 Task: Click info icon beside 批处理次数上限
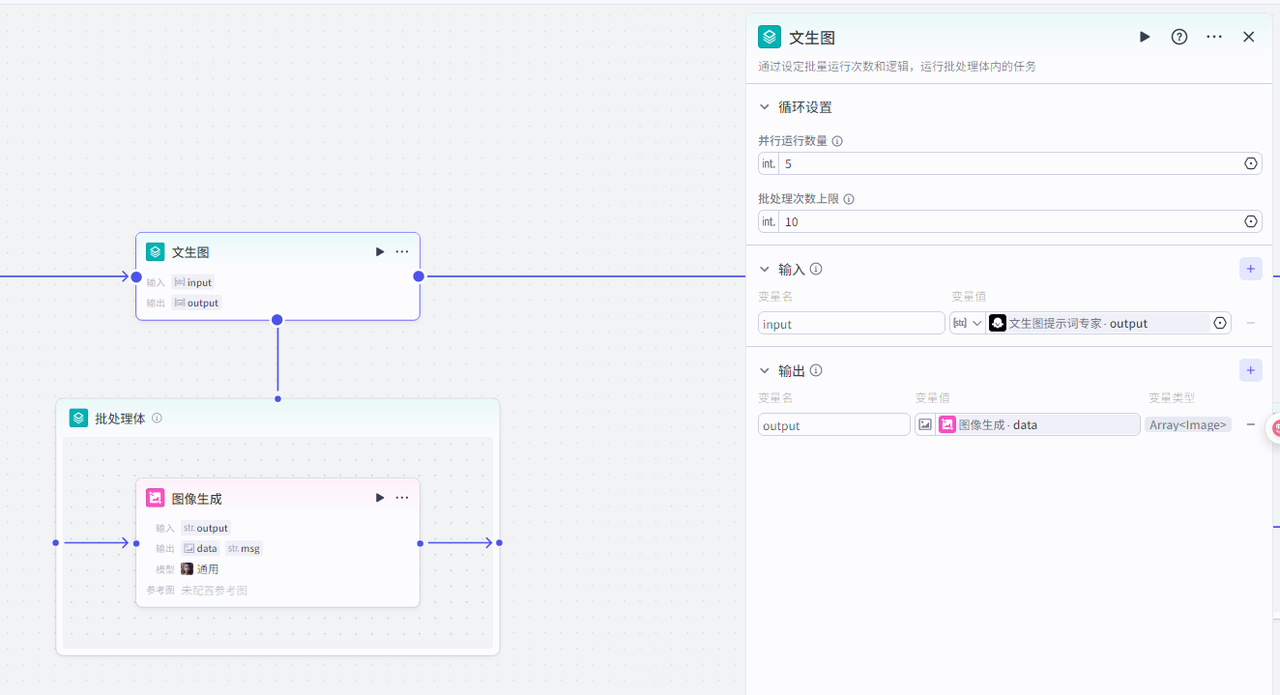849,199
